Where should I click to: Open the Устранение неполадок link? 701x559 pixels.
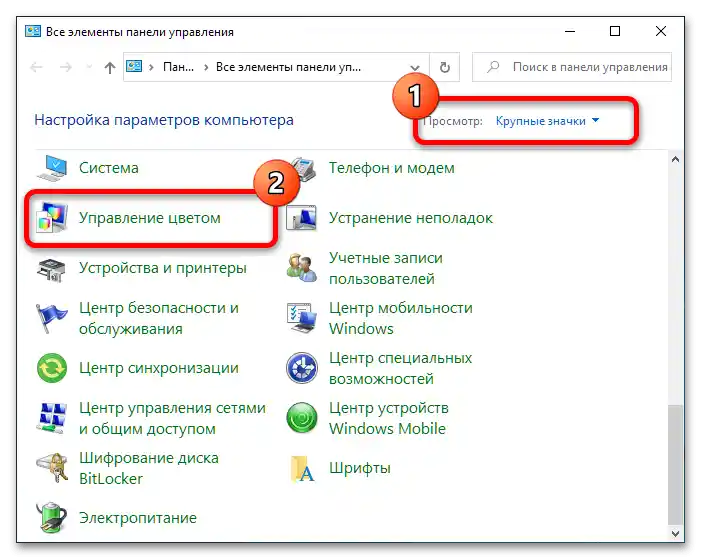[411, 218]
